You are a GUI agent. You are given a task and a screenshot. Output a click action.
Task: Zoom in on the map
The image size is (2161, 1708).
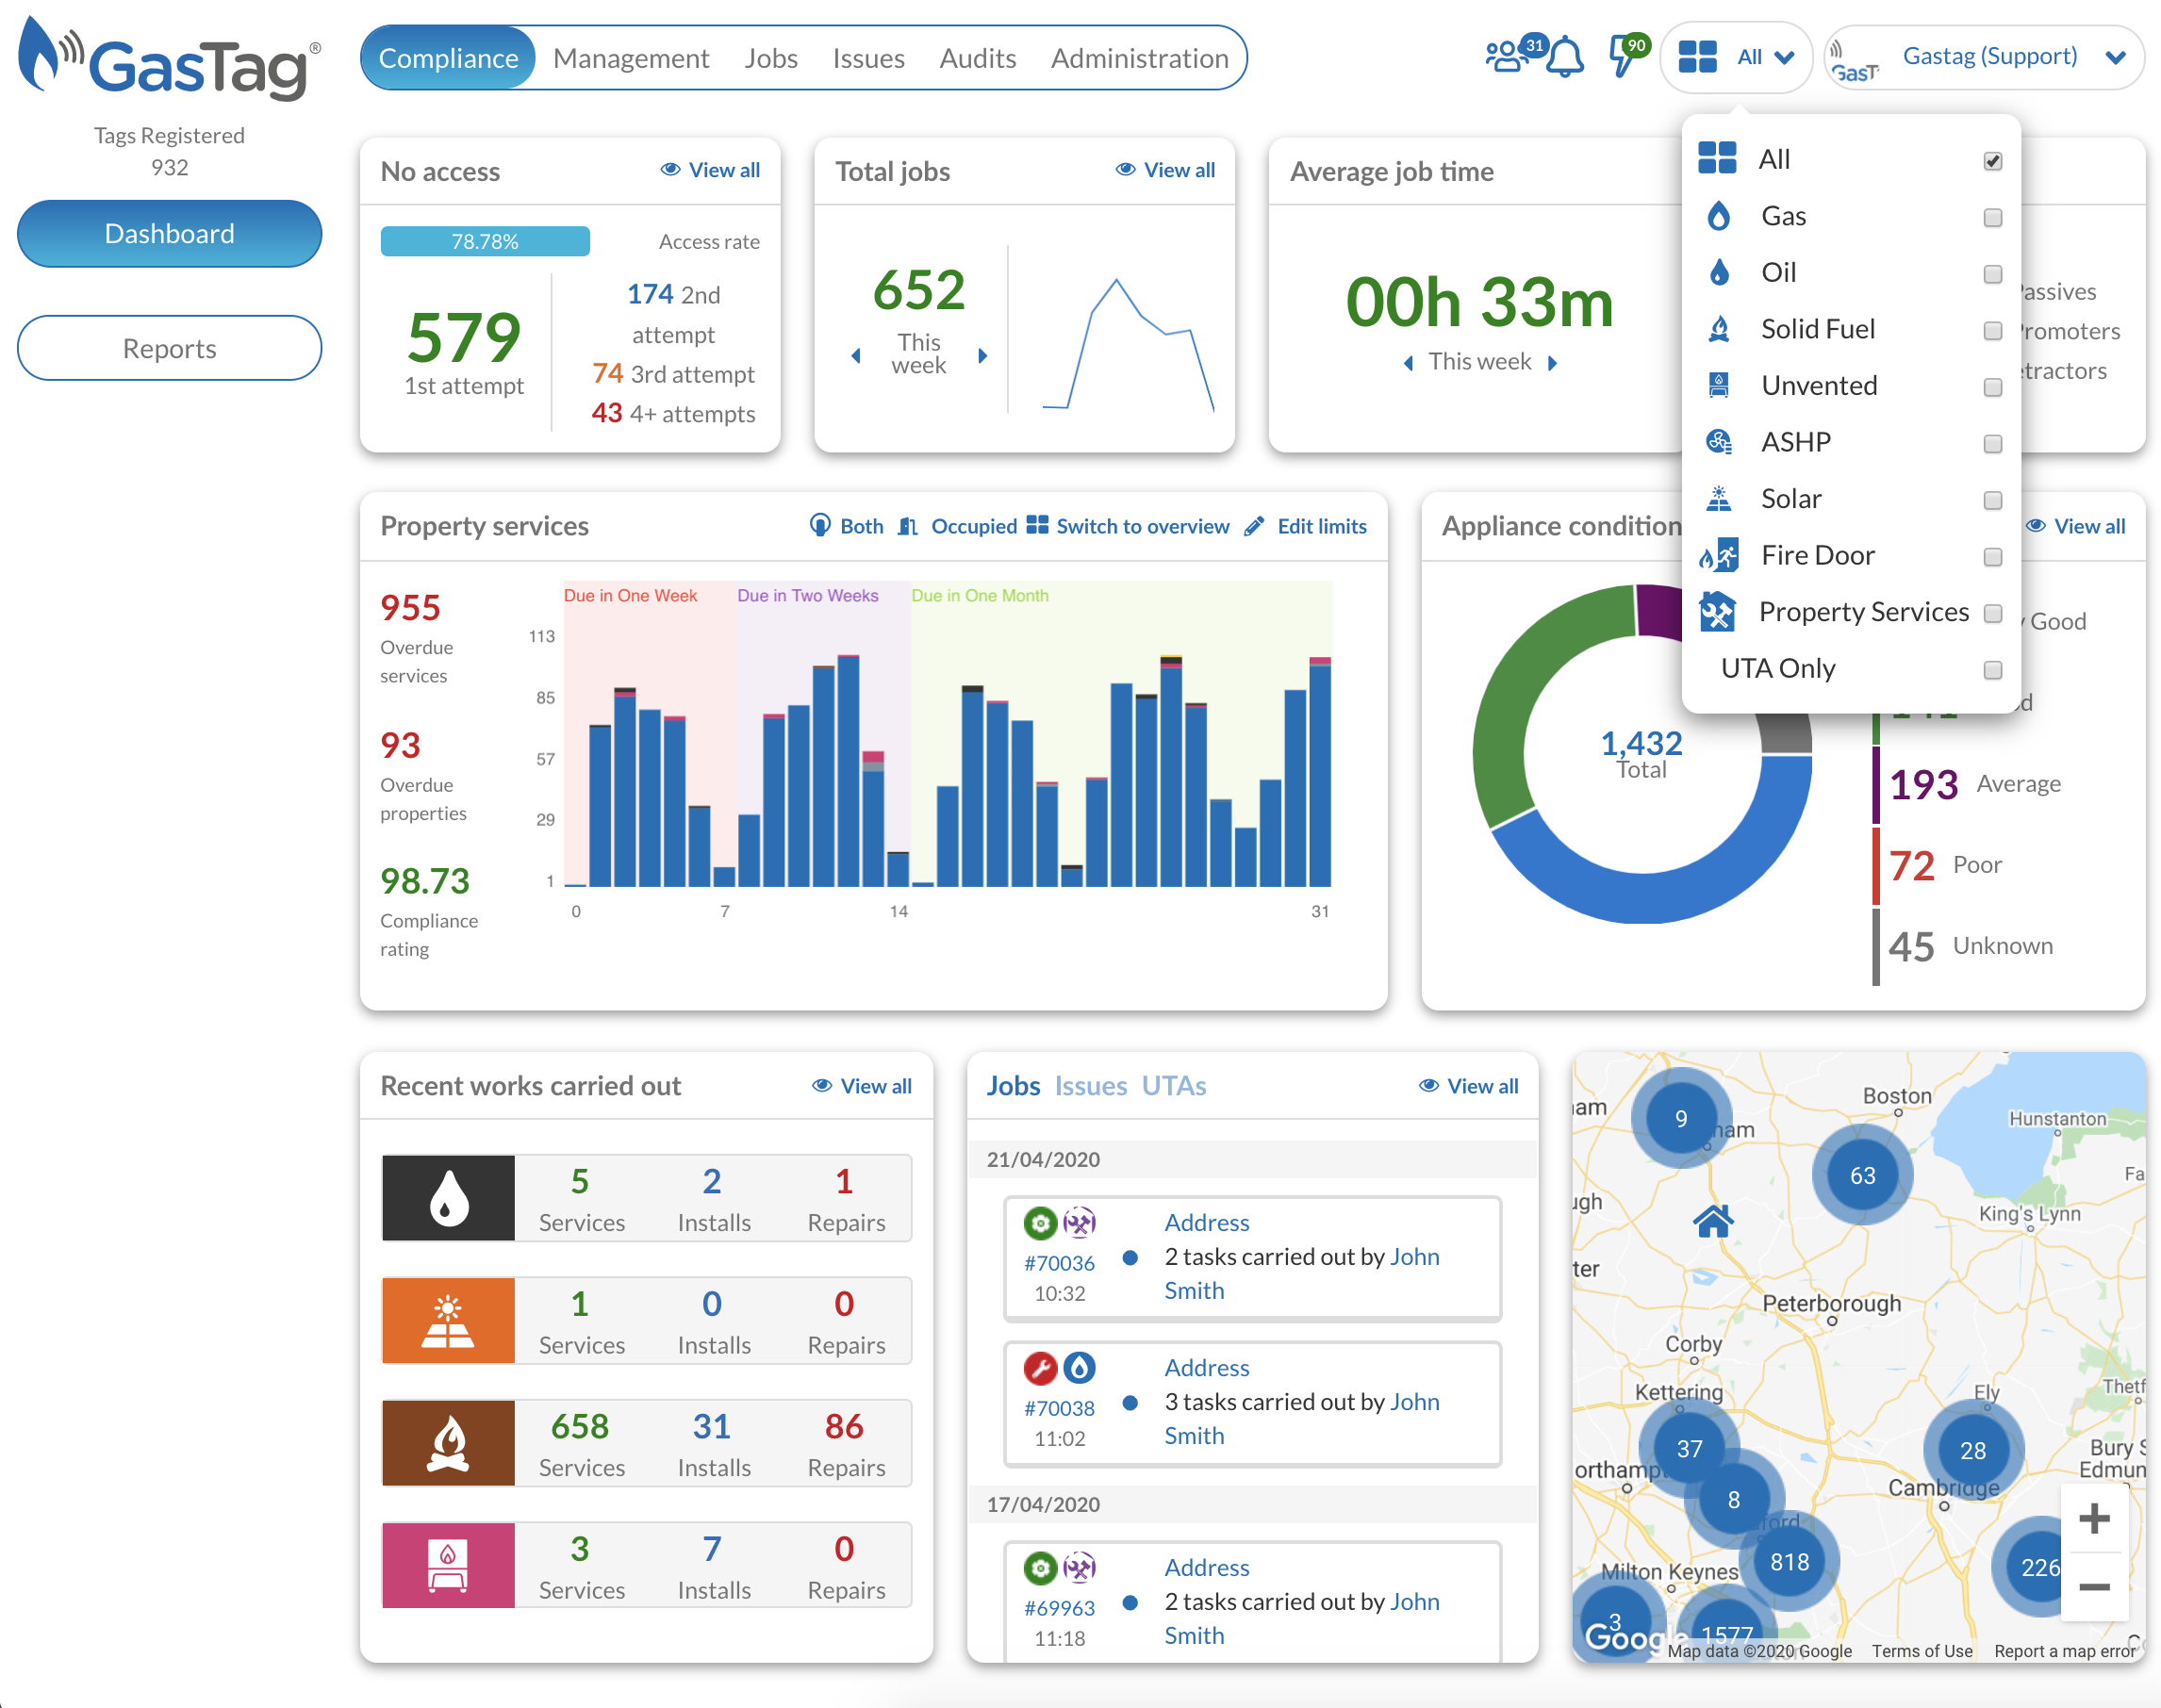2094,1519
